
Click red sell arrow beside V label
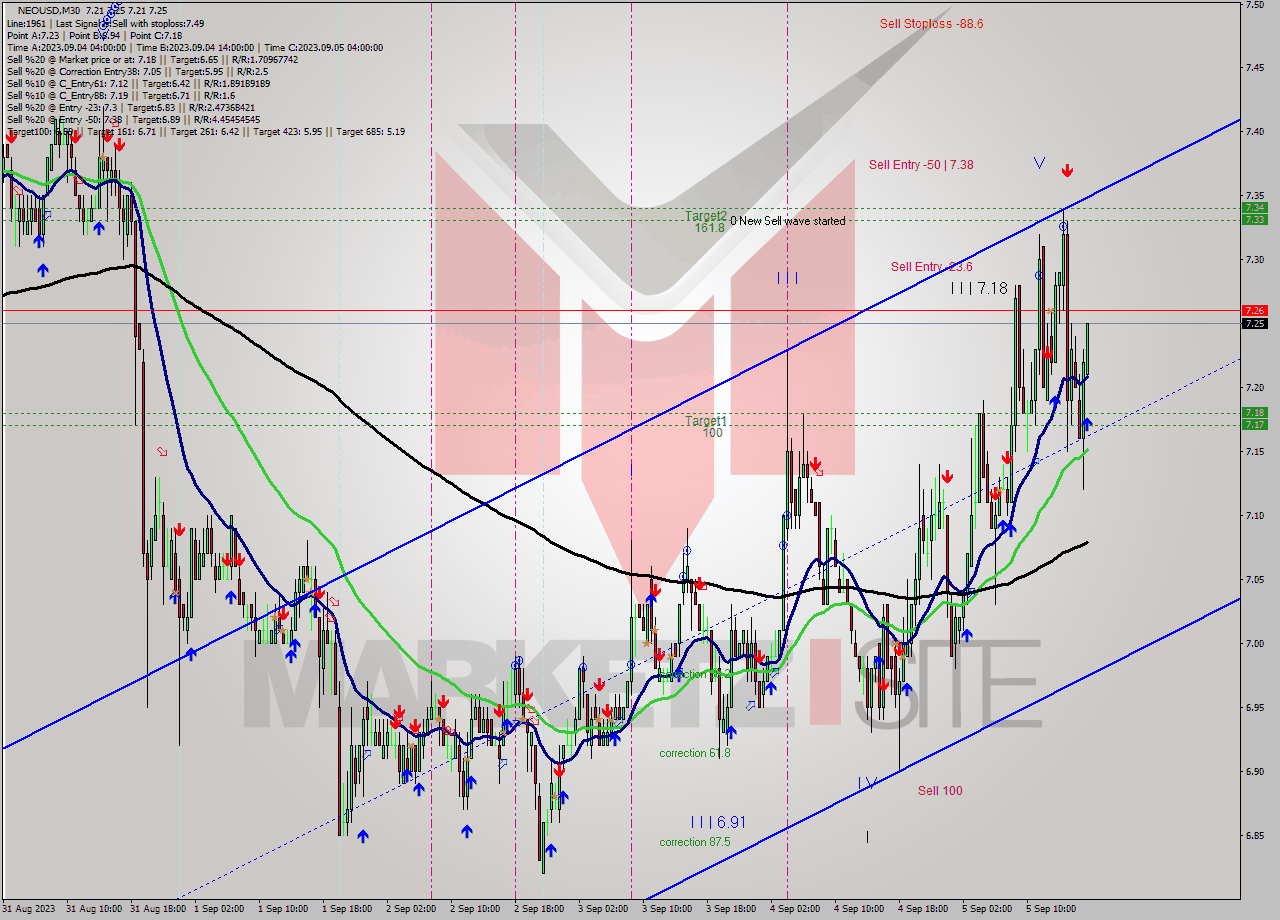pyautogui.click(x=1067, y=171)
